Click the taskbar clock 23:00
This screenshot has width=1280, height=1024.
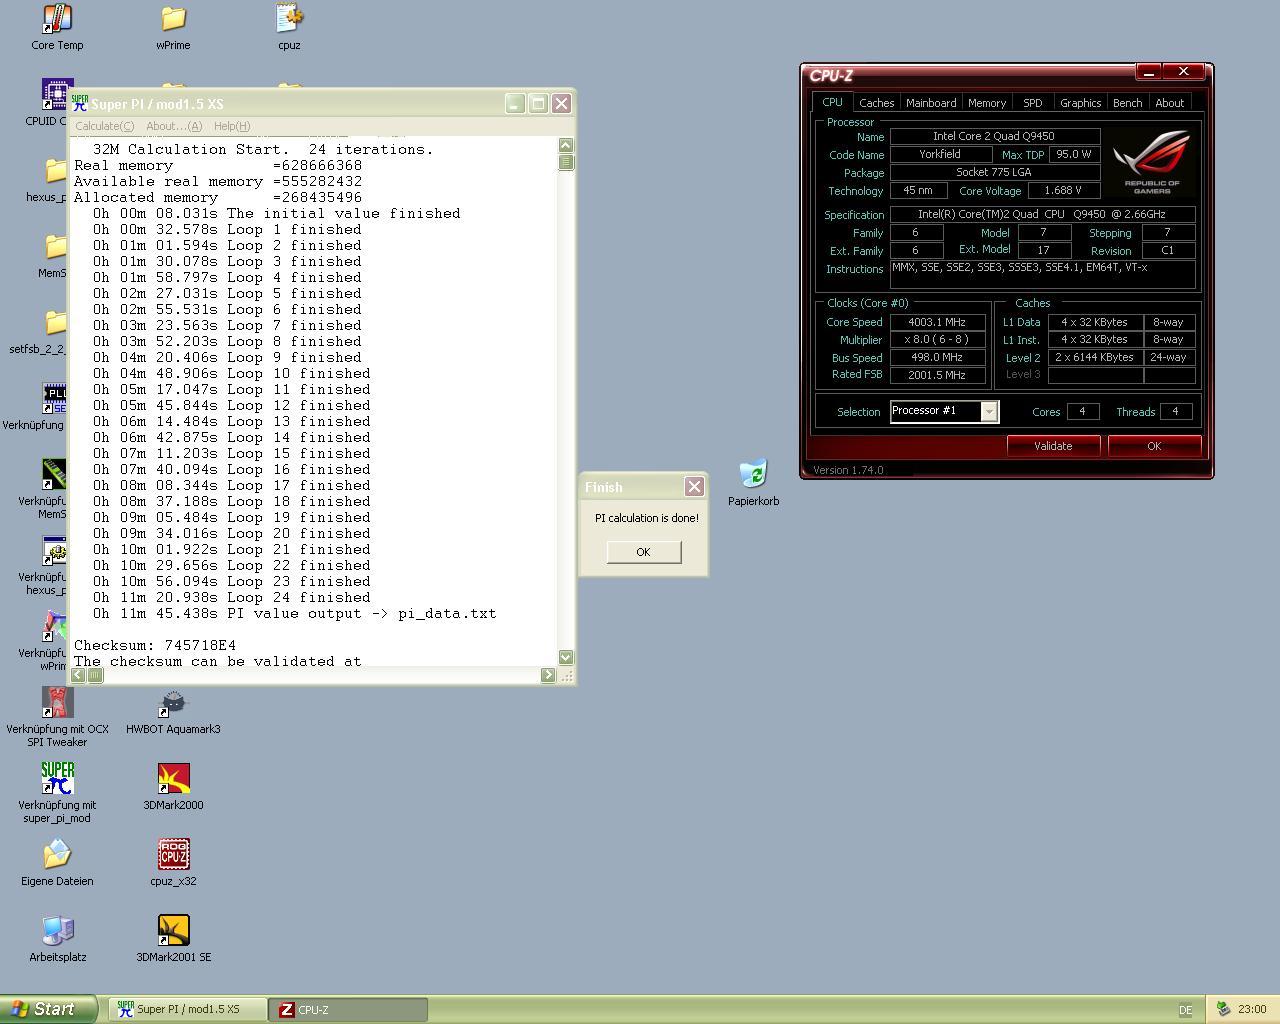[1252, 1009]
